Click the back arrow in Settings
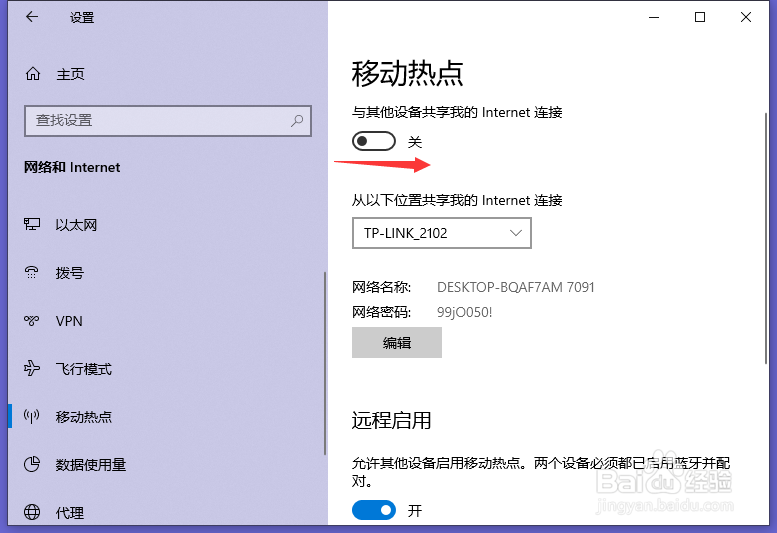The width and height of the screenshot is (777, 533). pyautogui.click(x=32, y=17)
